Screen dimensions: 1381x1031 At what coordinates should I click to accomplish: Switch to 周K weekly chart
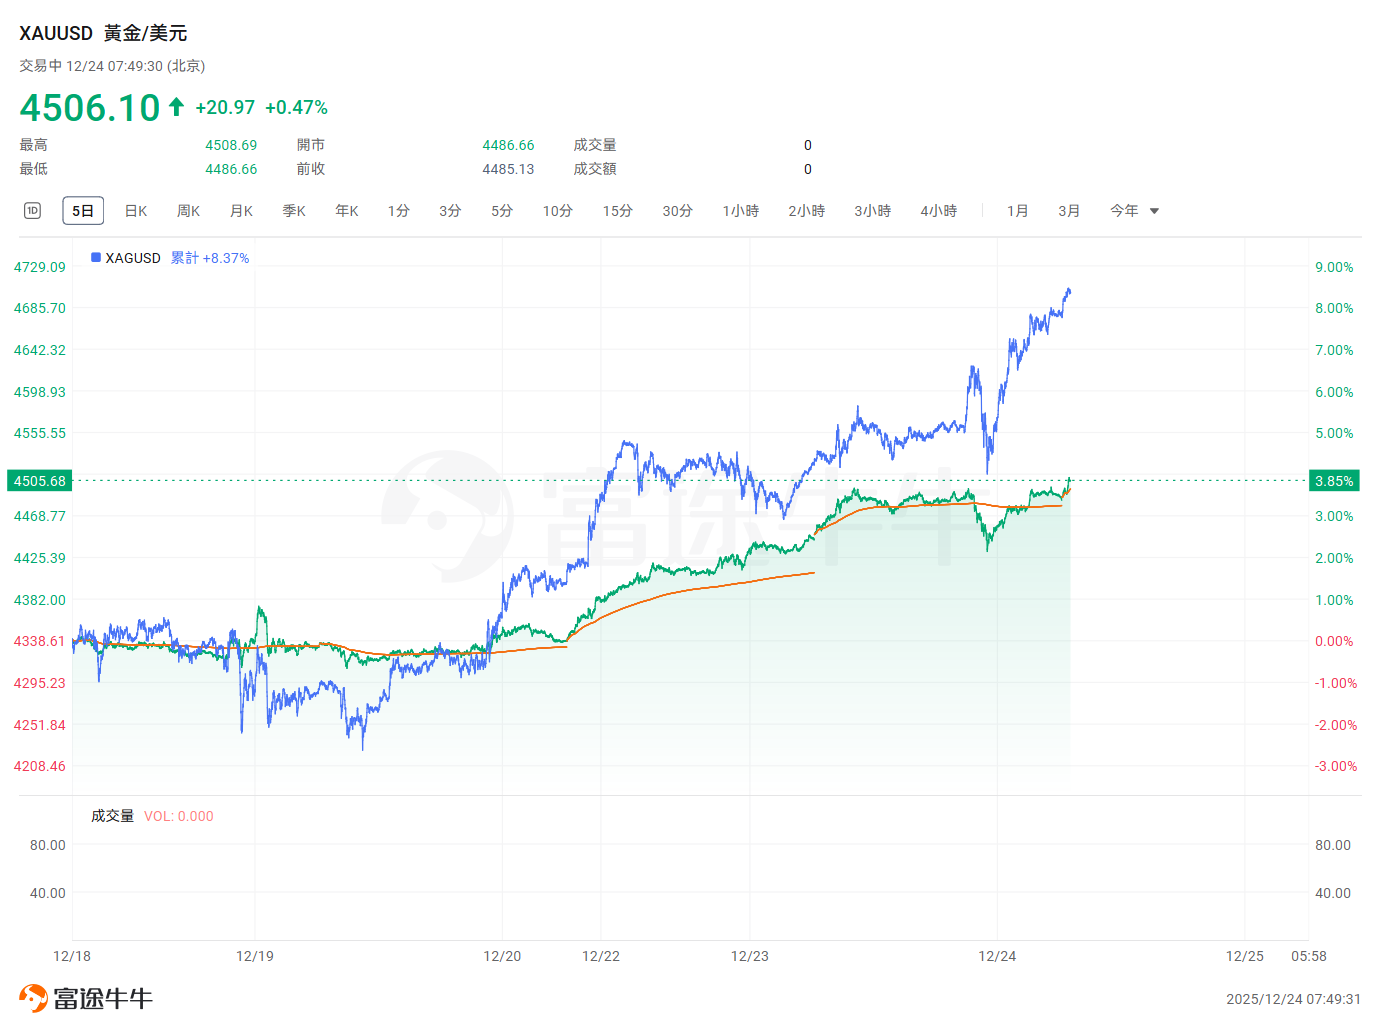pyautogui.click(x=188, y=211)
